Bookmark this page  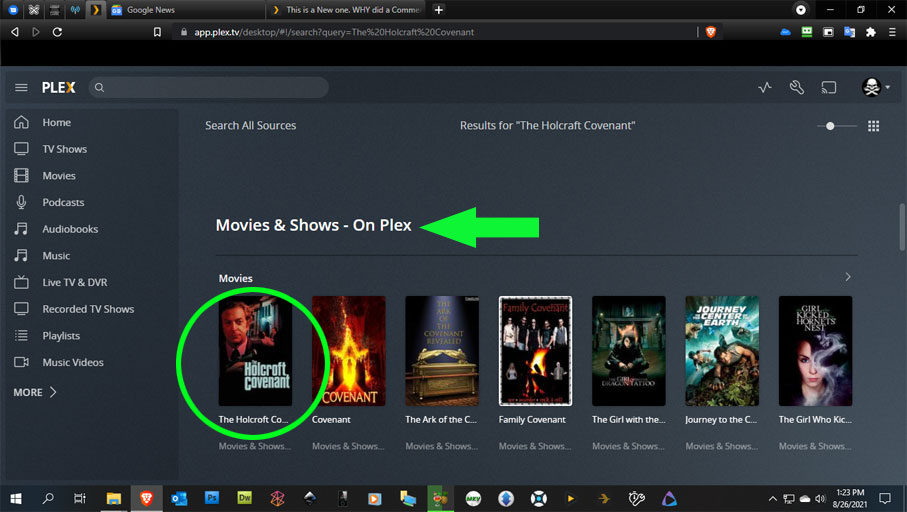point(157,32)
